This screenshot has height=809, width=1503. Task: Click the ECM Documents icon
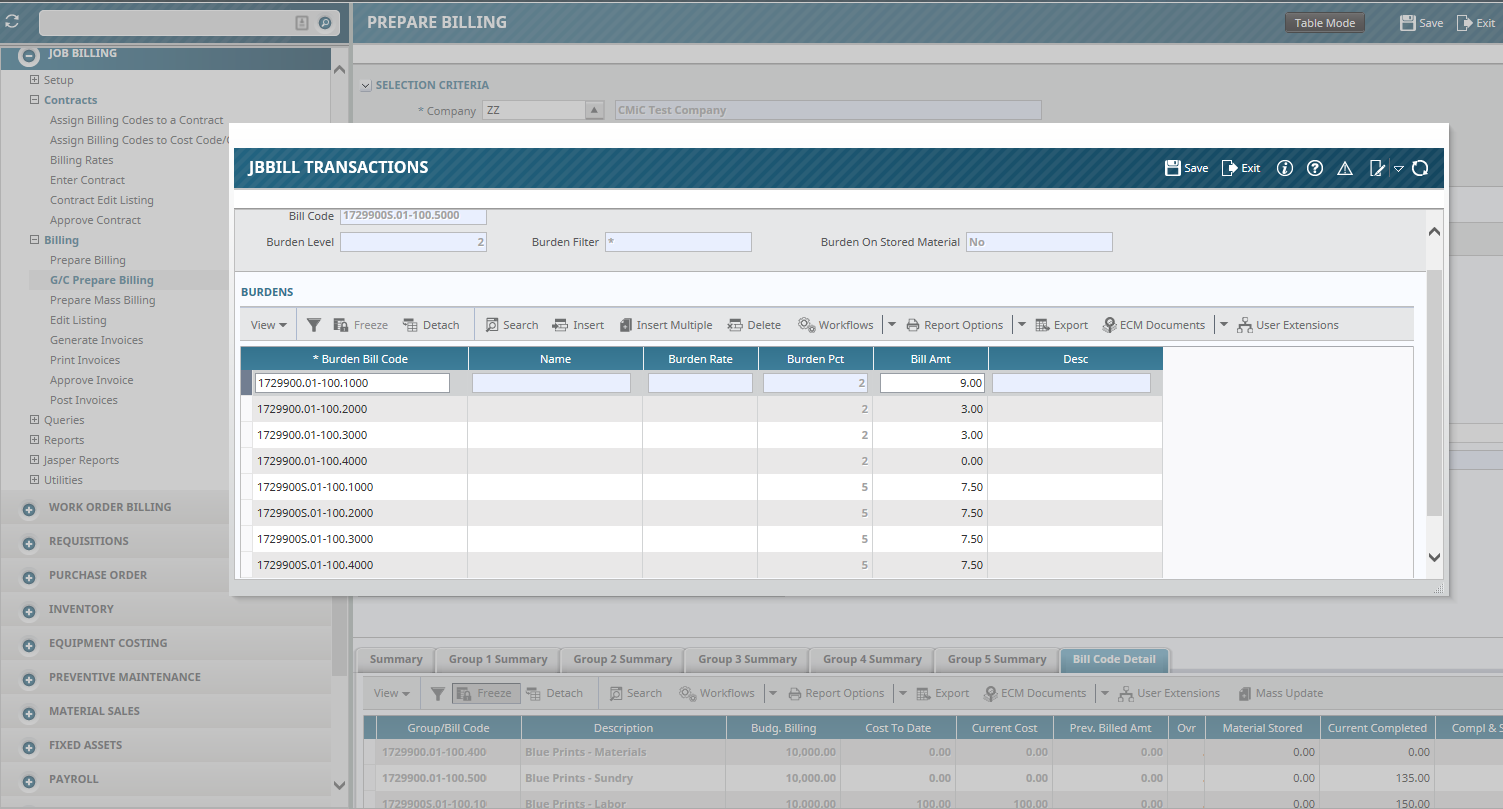point(1153,324)
